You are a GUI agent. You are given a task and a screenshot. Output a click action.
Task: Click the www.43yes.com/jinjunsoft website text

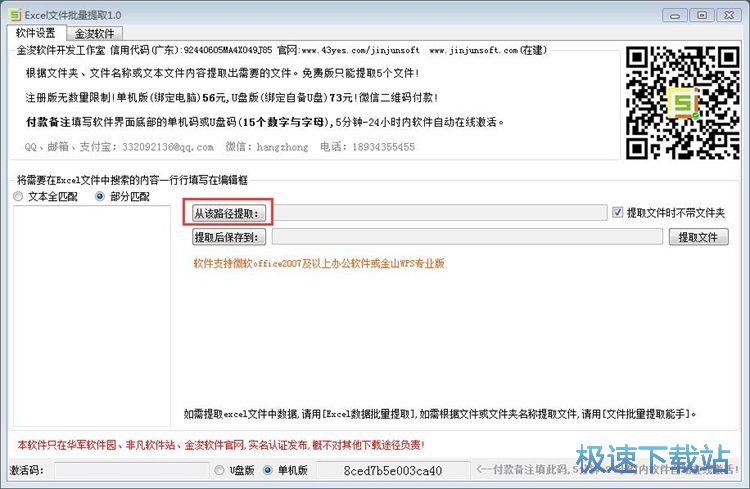(361, 50)
